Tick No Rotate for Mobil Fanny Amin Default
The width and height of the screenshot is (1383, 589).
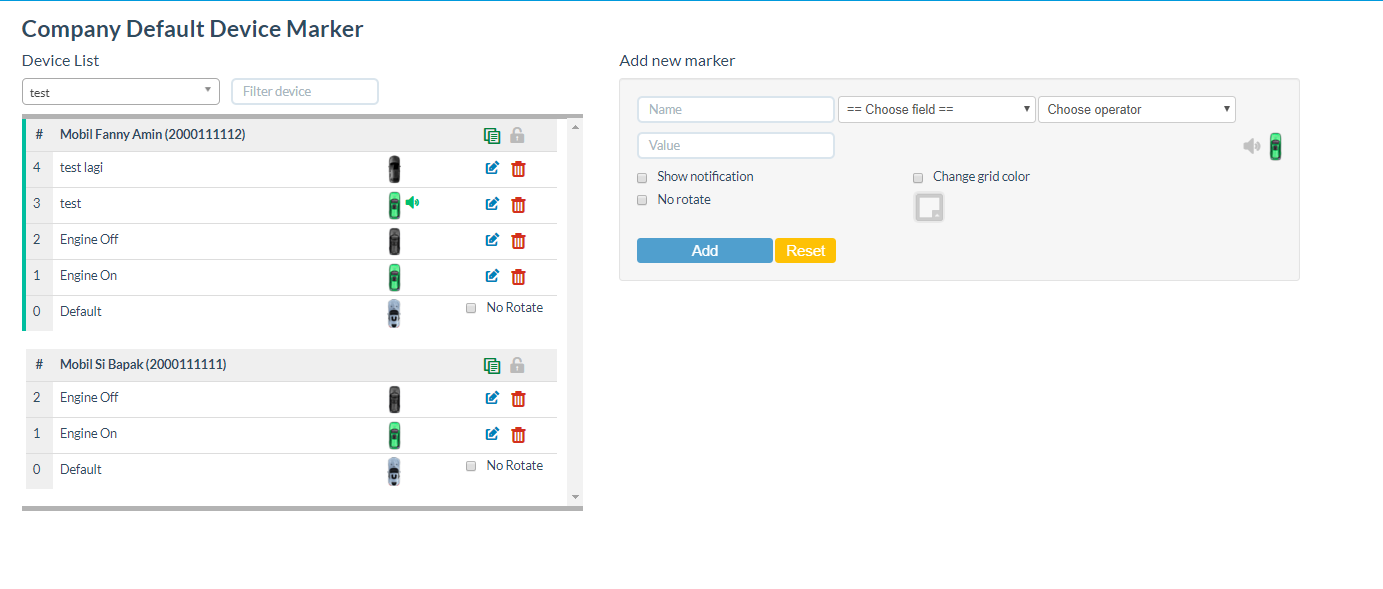[x=471, y=308]
